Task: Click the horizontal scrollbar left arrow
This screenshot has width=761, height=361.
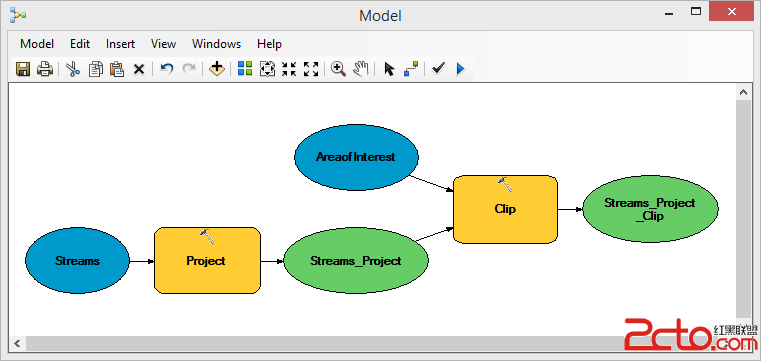Action: pos(17,344)
